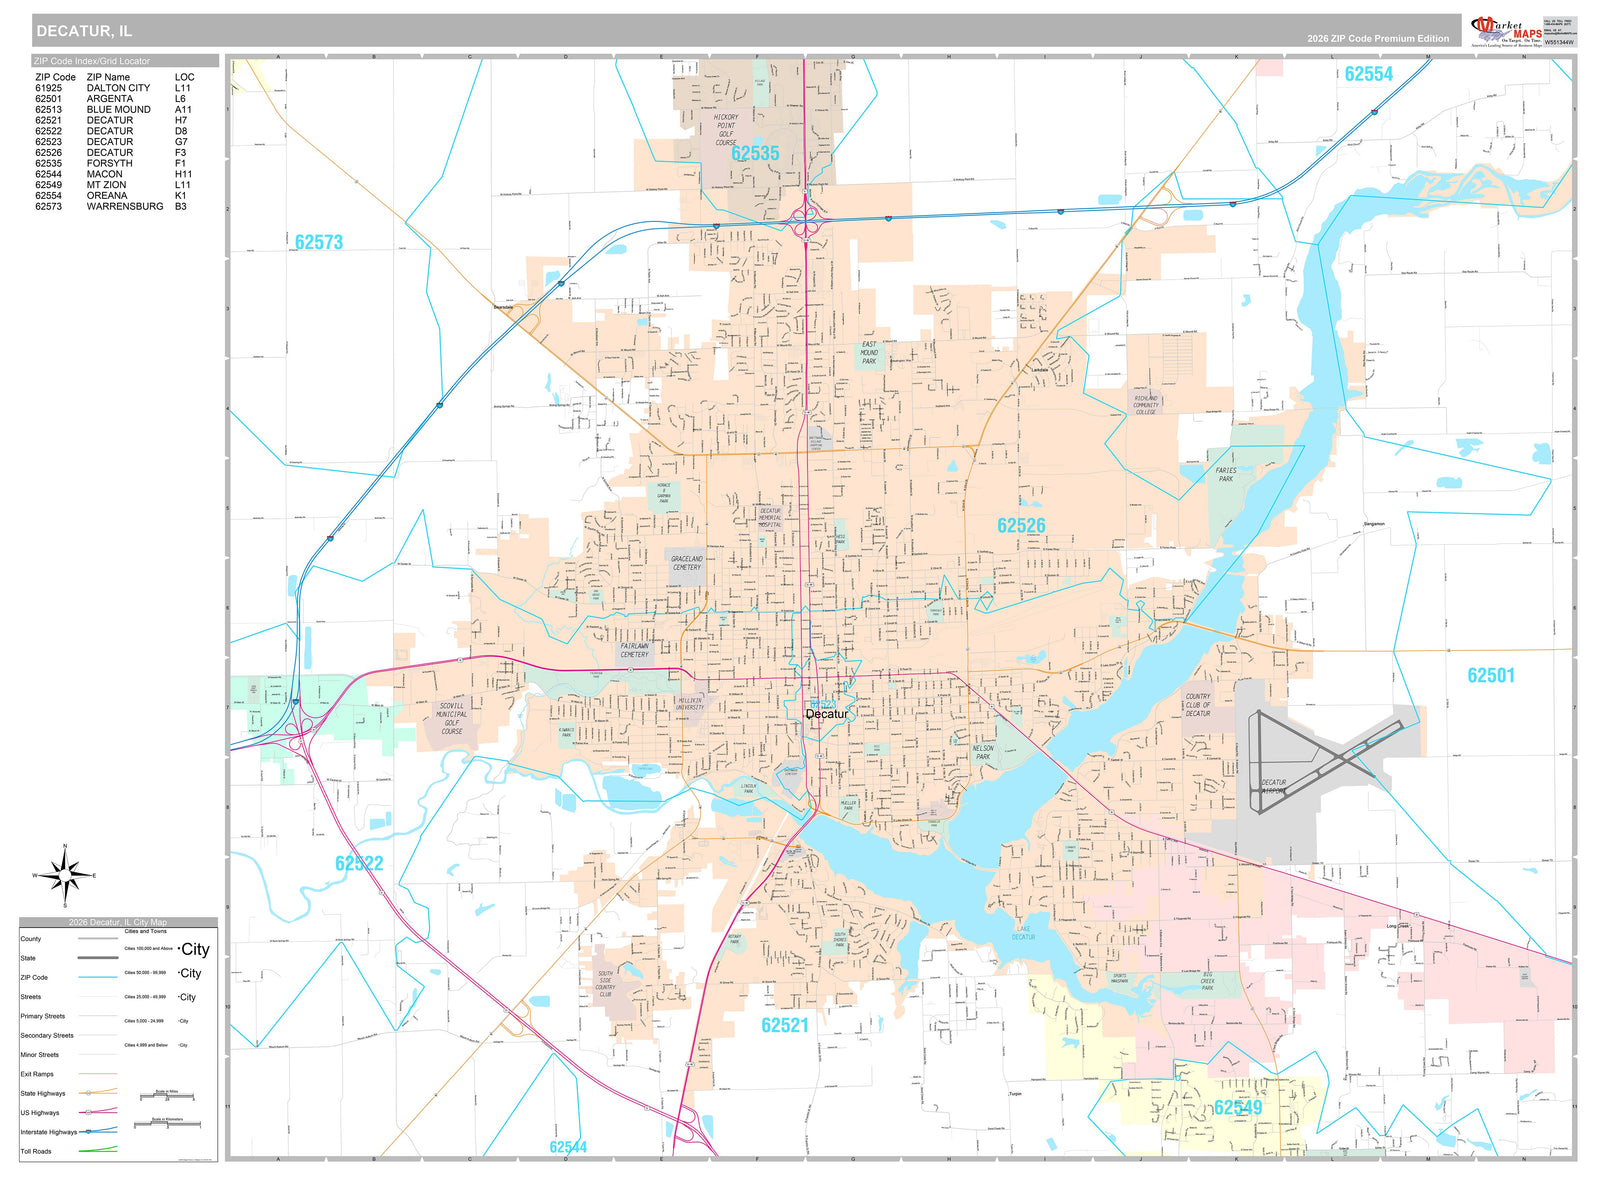
Task: Click the 62521 ZIP label on map
Action: pos(785,1025)
